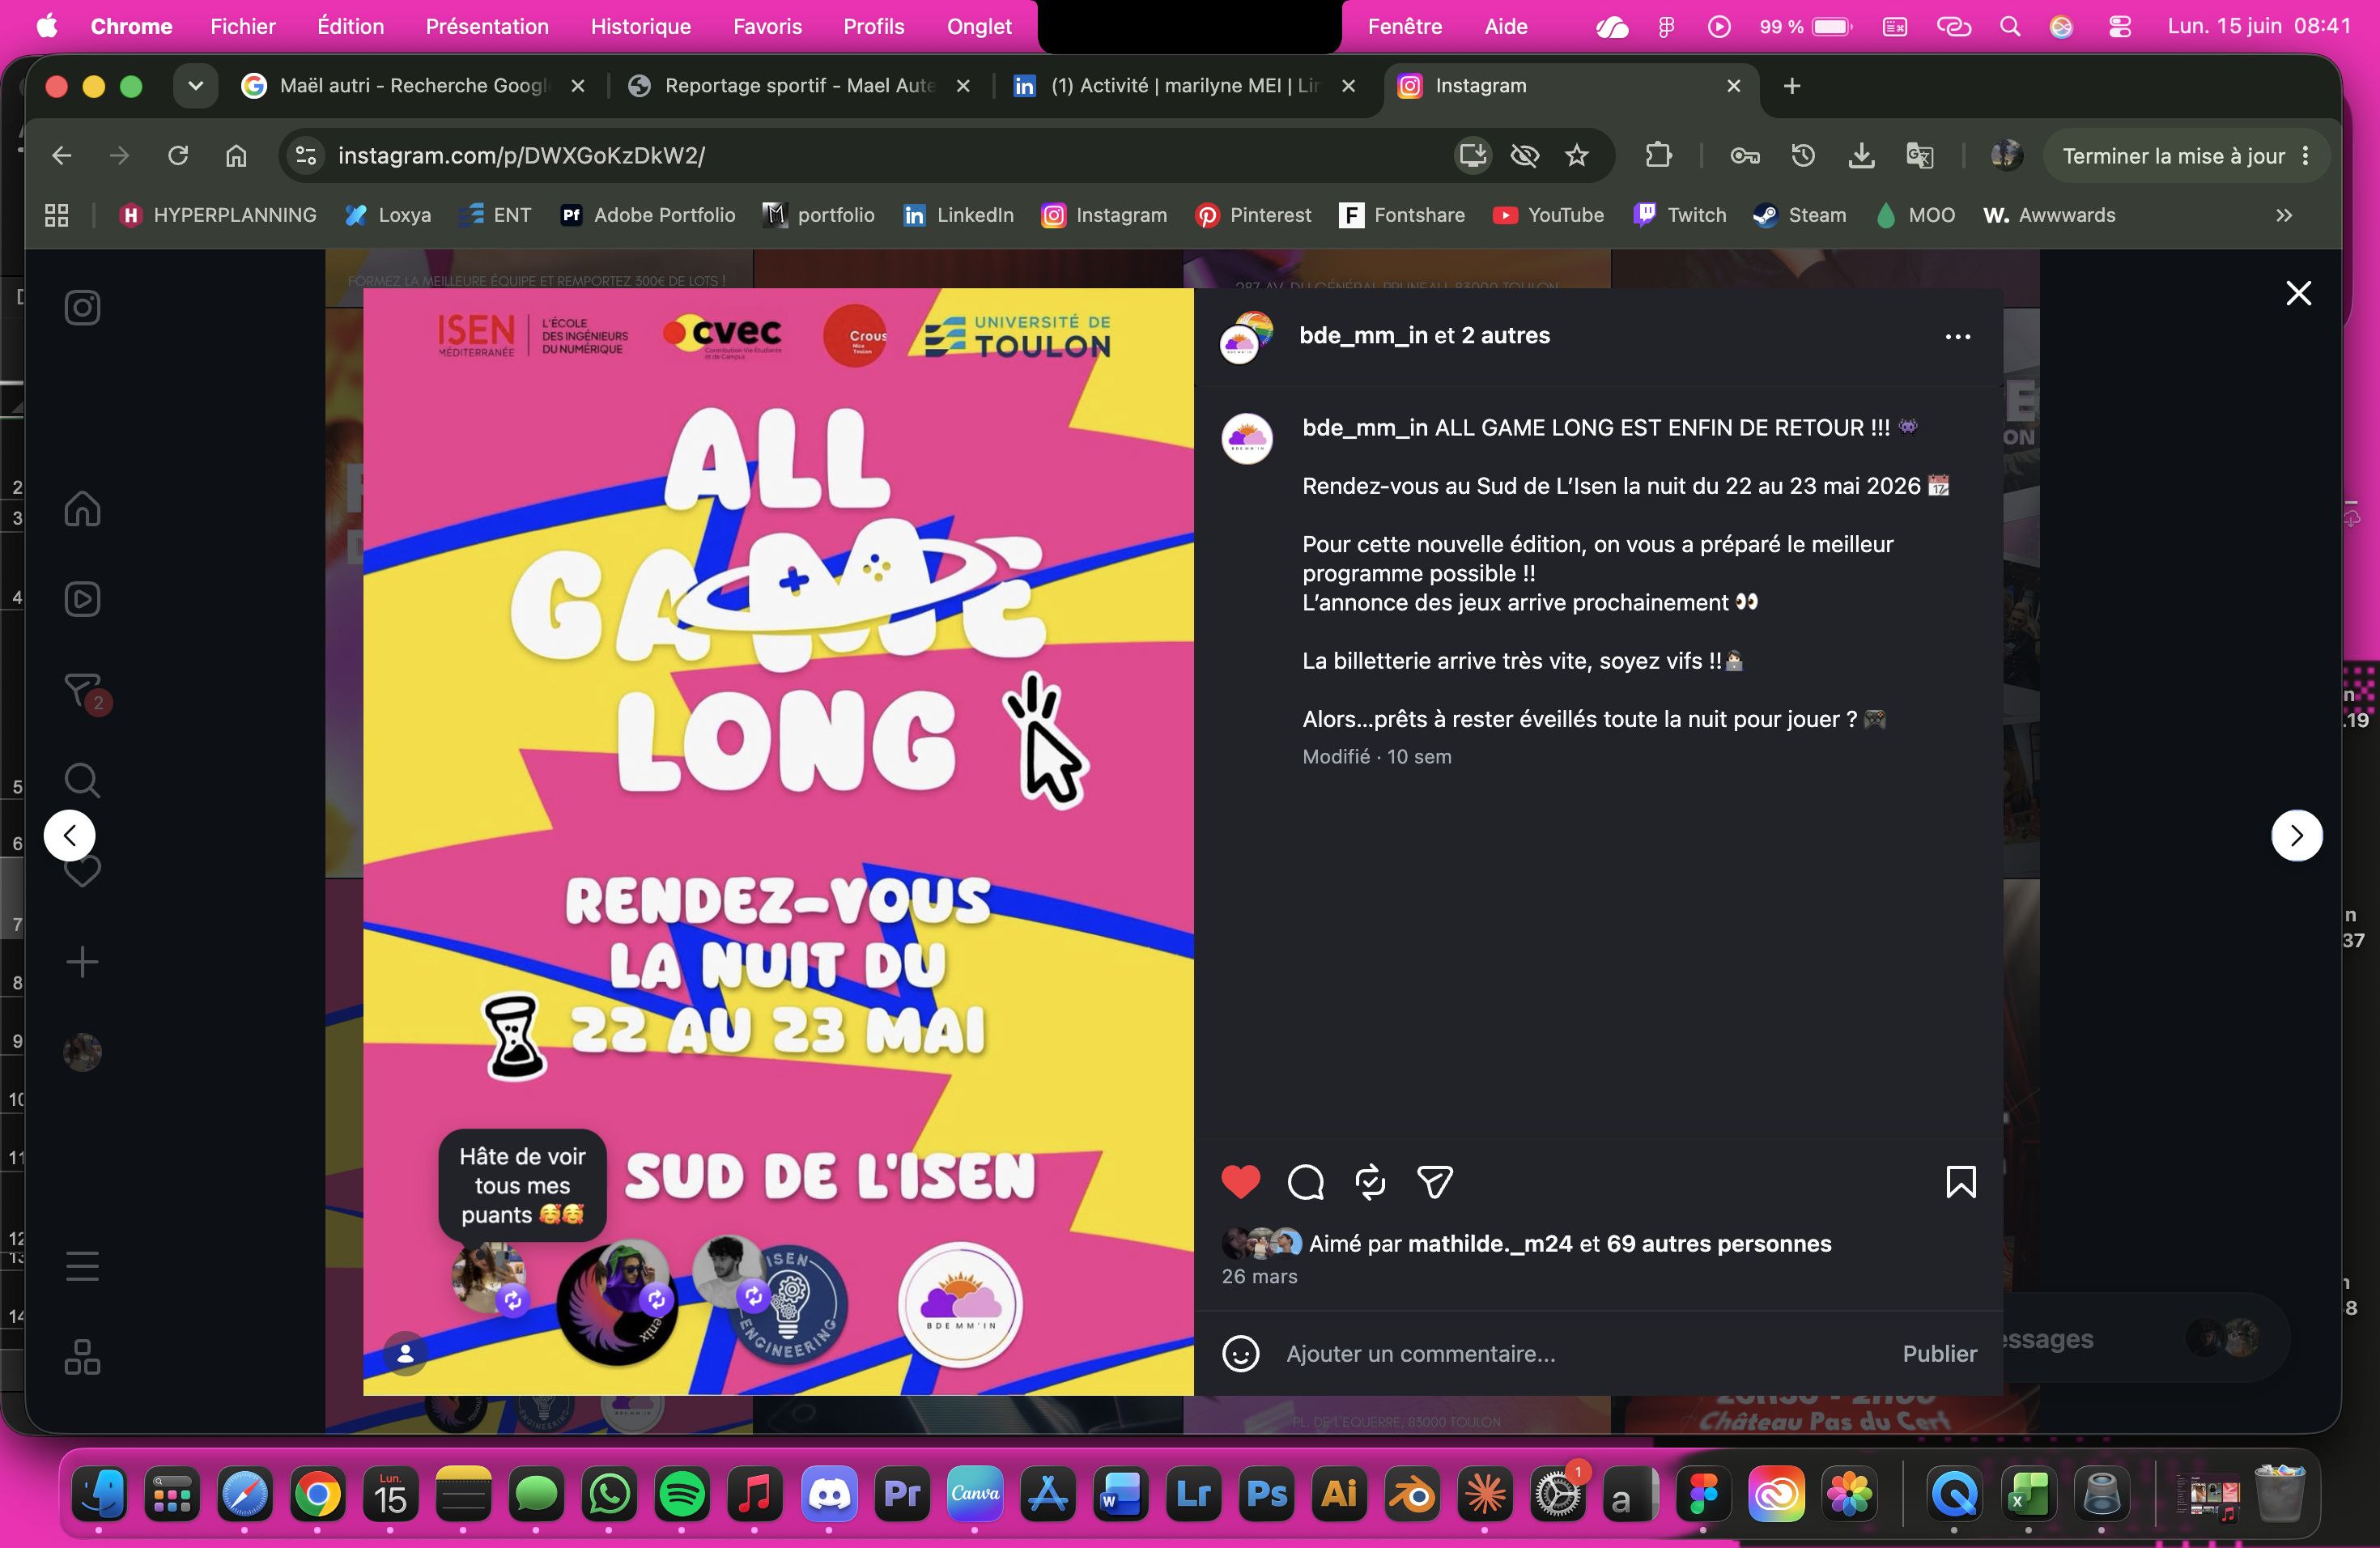Open Favoris menu

click(767, 26)
